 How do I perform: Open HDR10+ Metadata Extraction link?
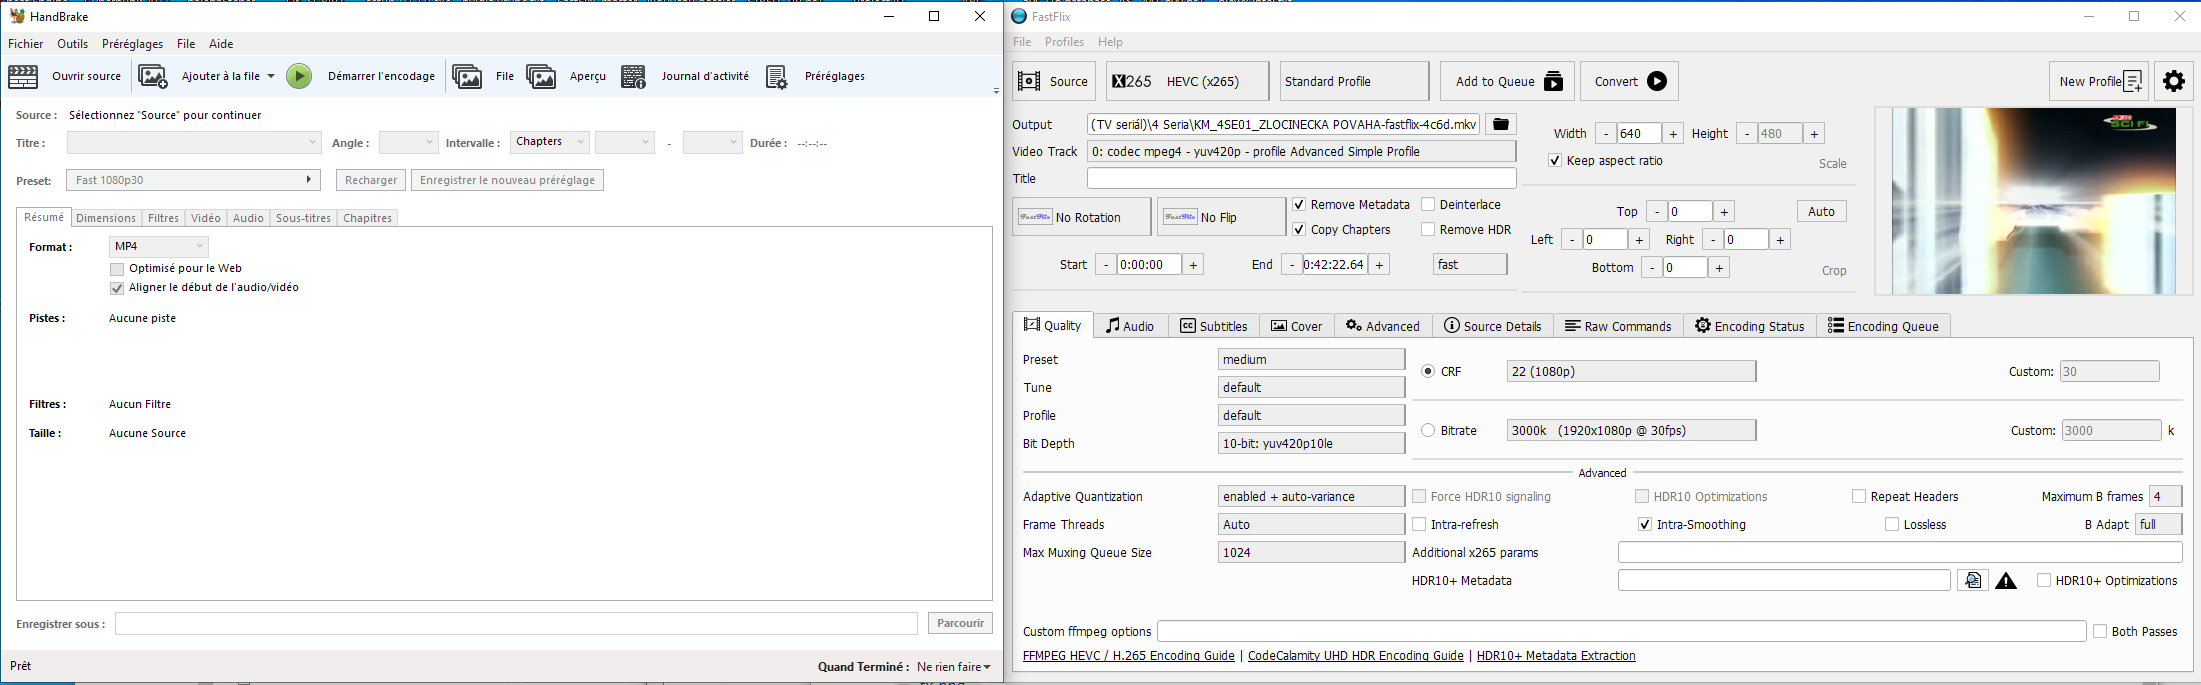click(1556, 656)
